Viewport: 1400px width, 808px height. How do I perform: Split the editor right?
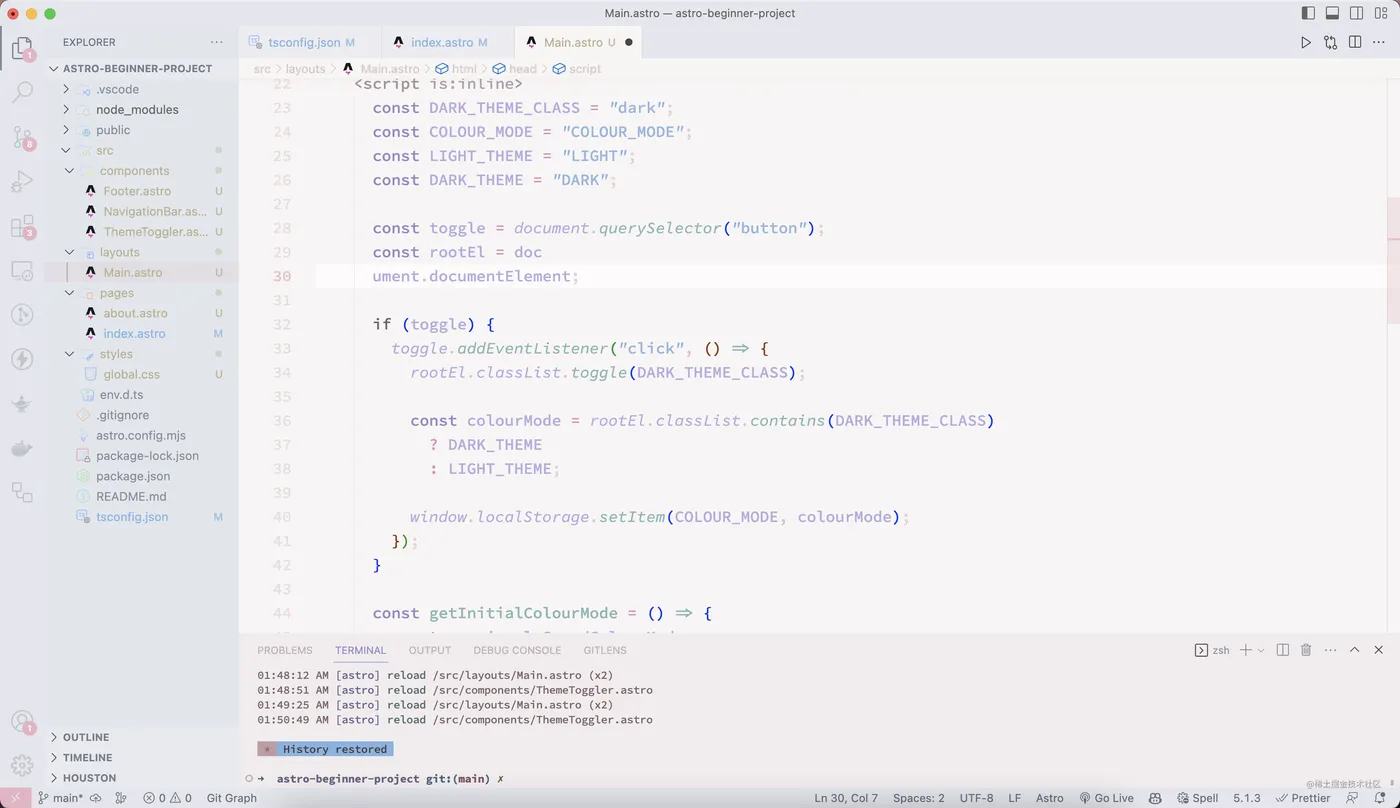1355,42
